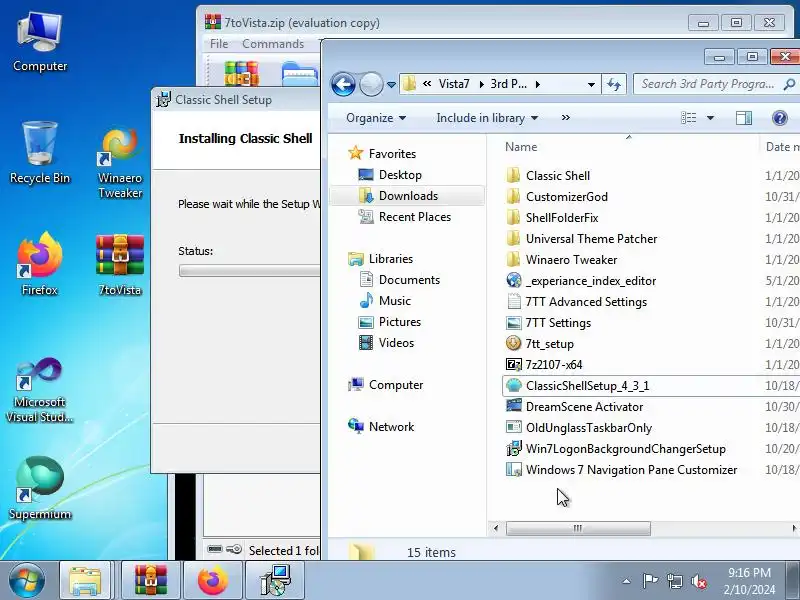Click the Change your view icon

coord(689,118)
